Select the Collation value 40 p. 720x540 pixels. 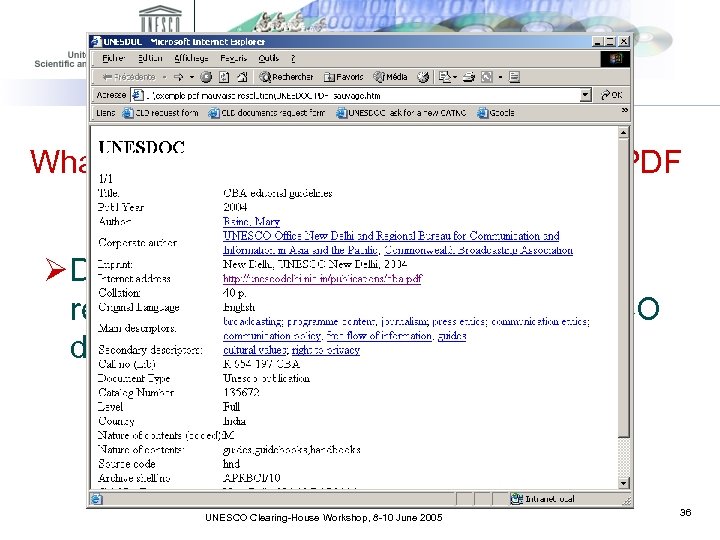click(x=234, y=293)
